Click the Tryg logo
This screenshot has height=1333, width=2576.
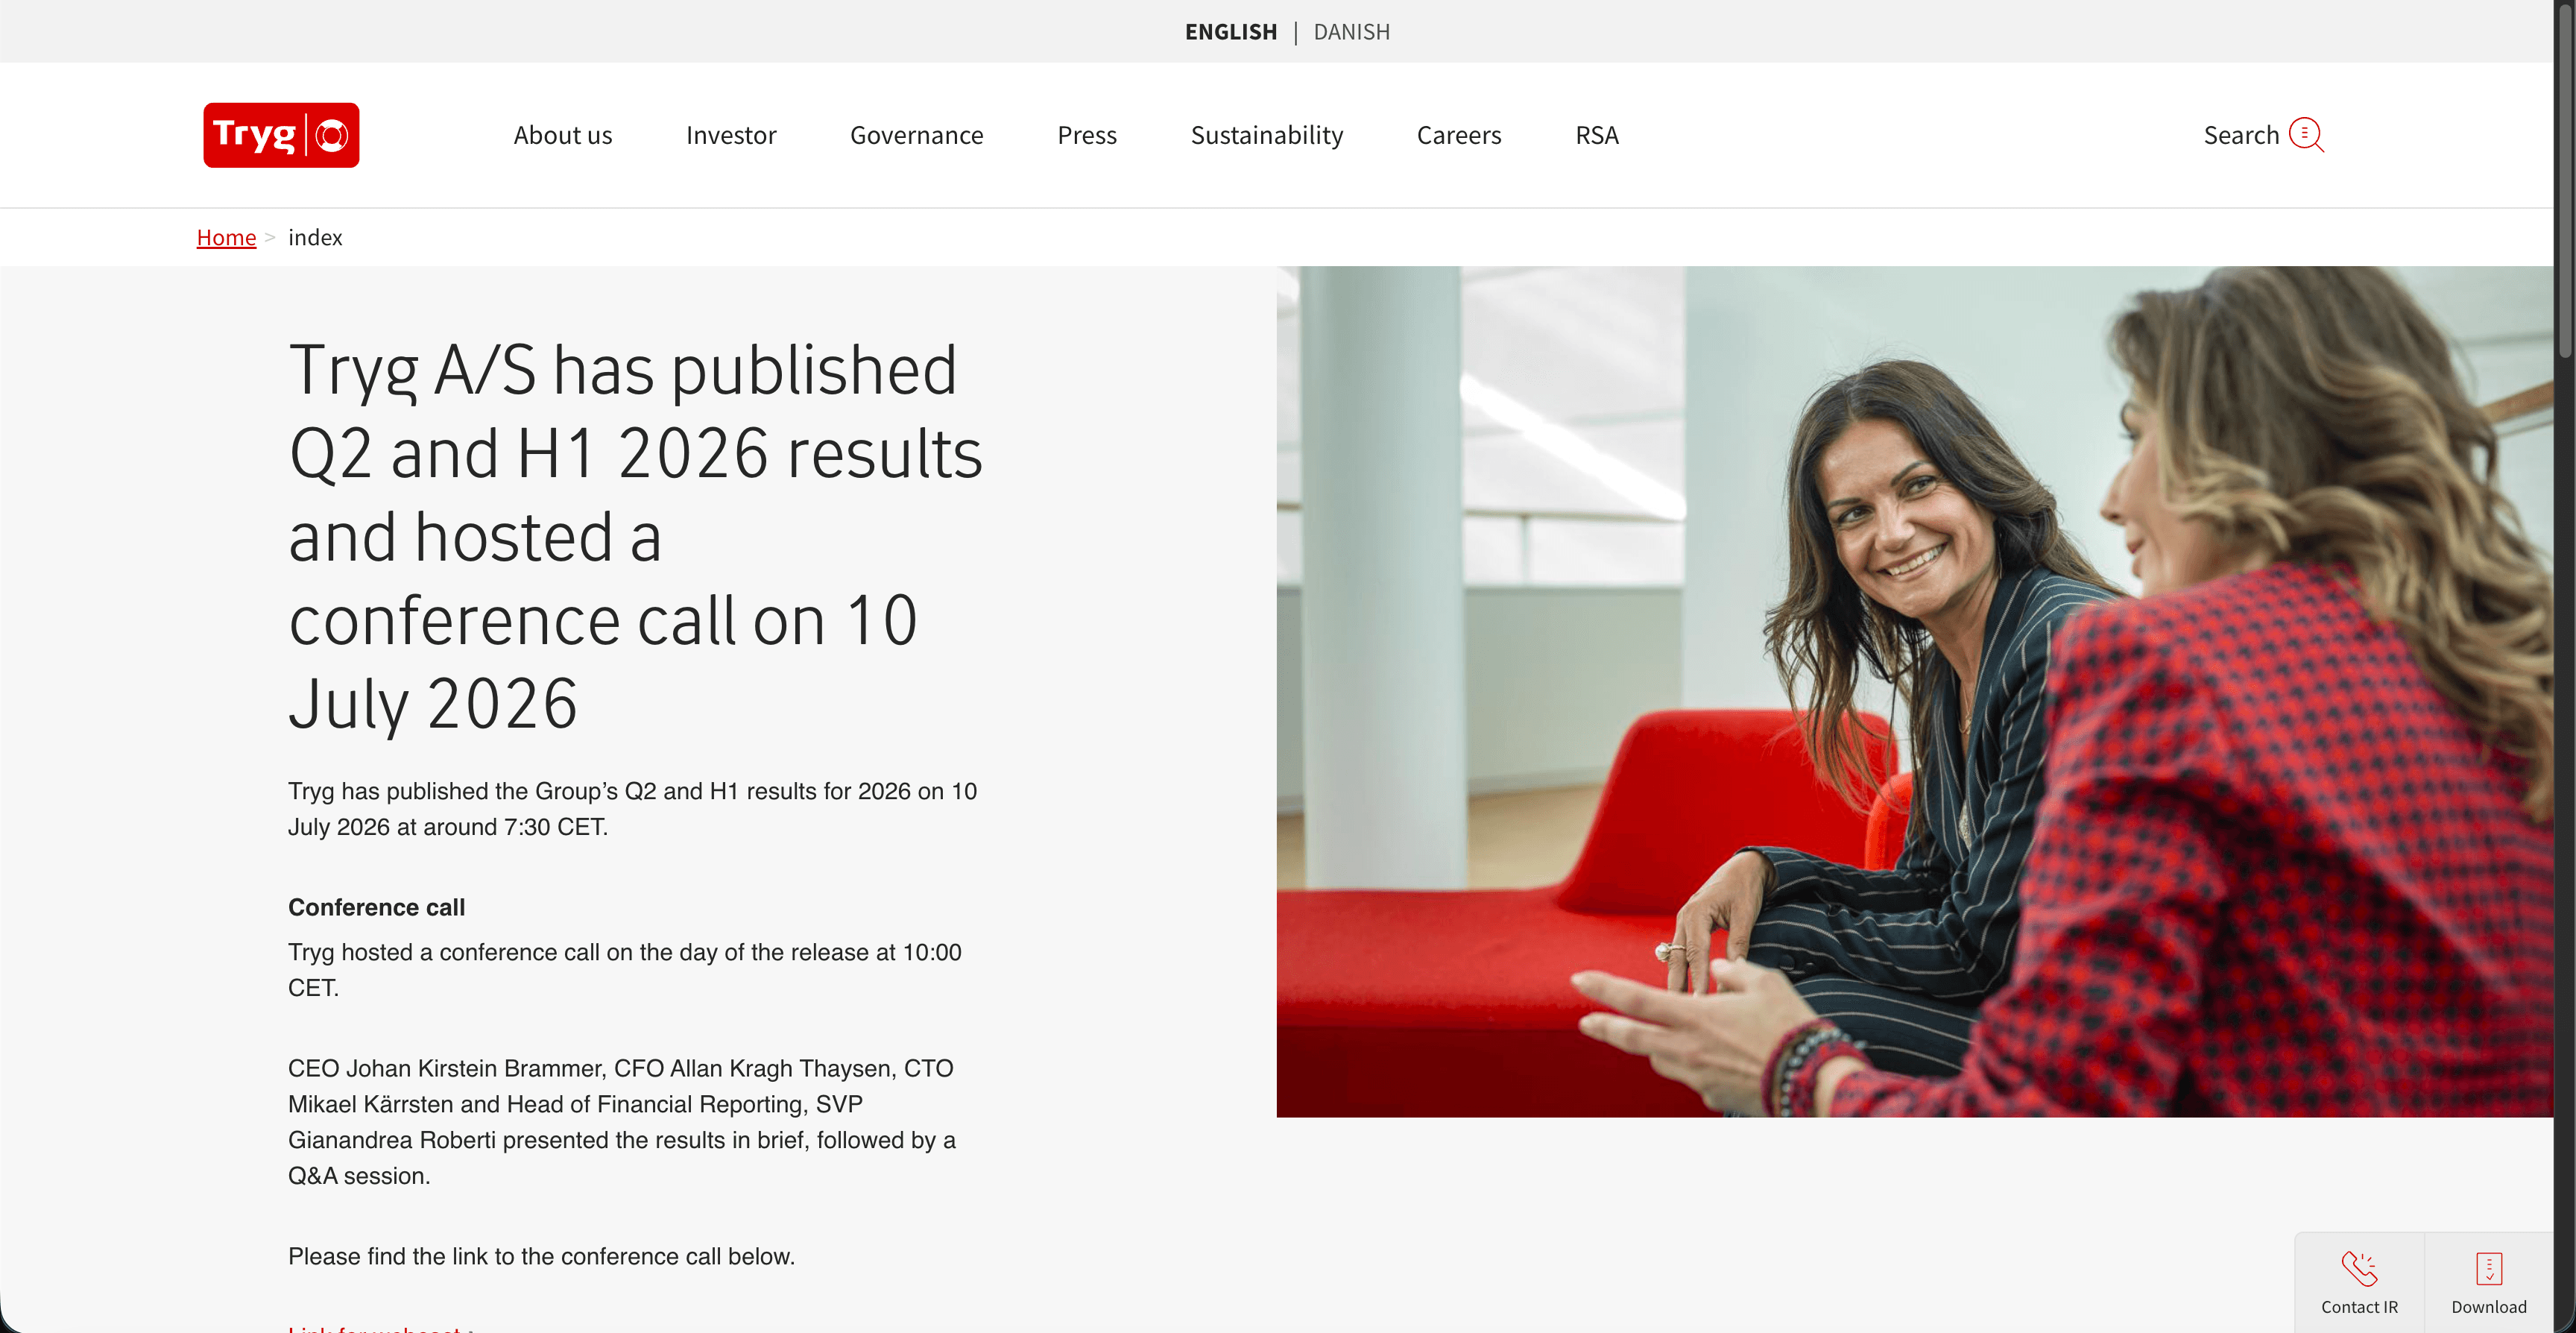point(281,135)
